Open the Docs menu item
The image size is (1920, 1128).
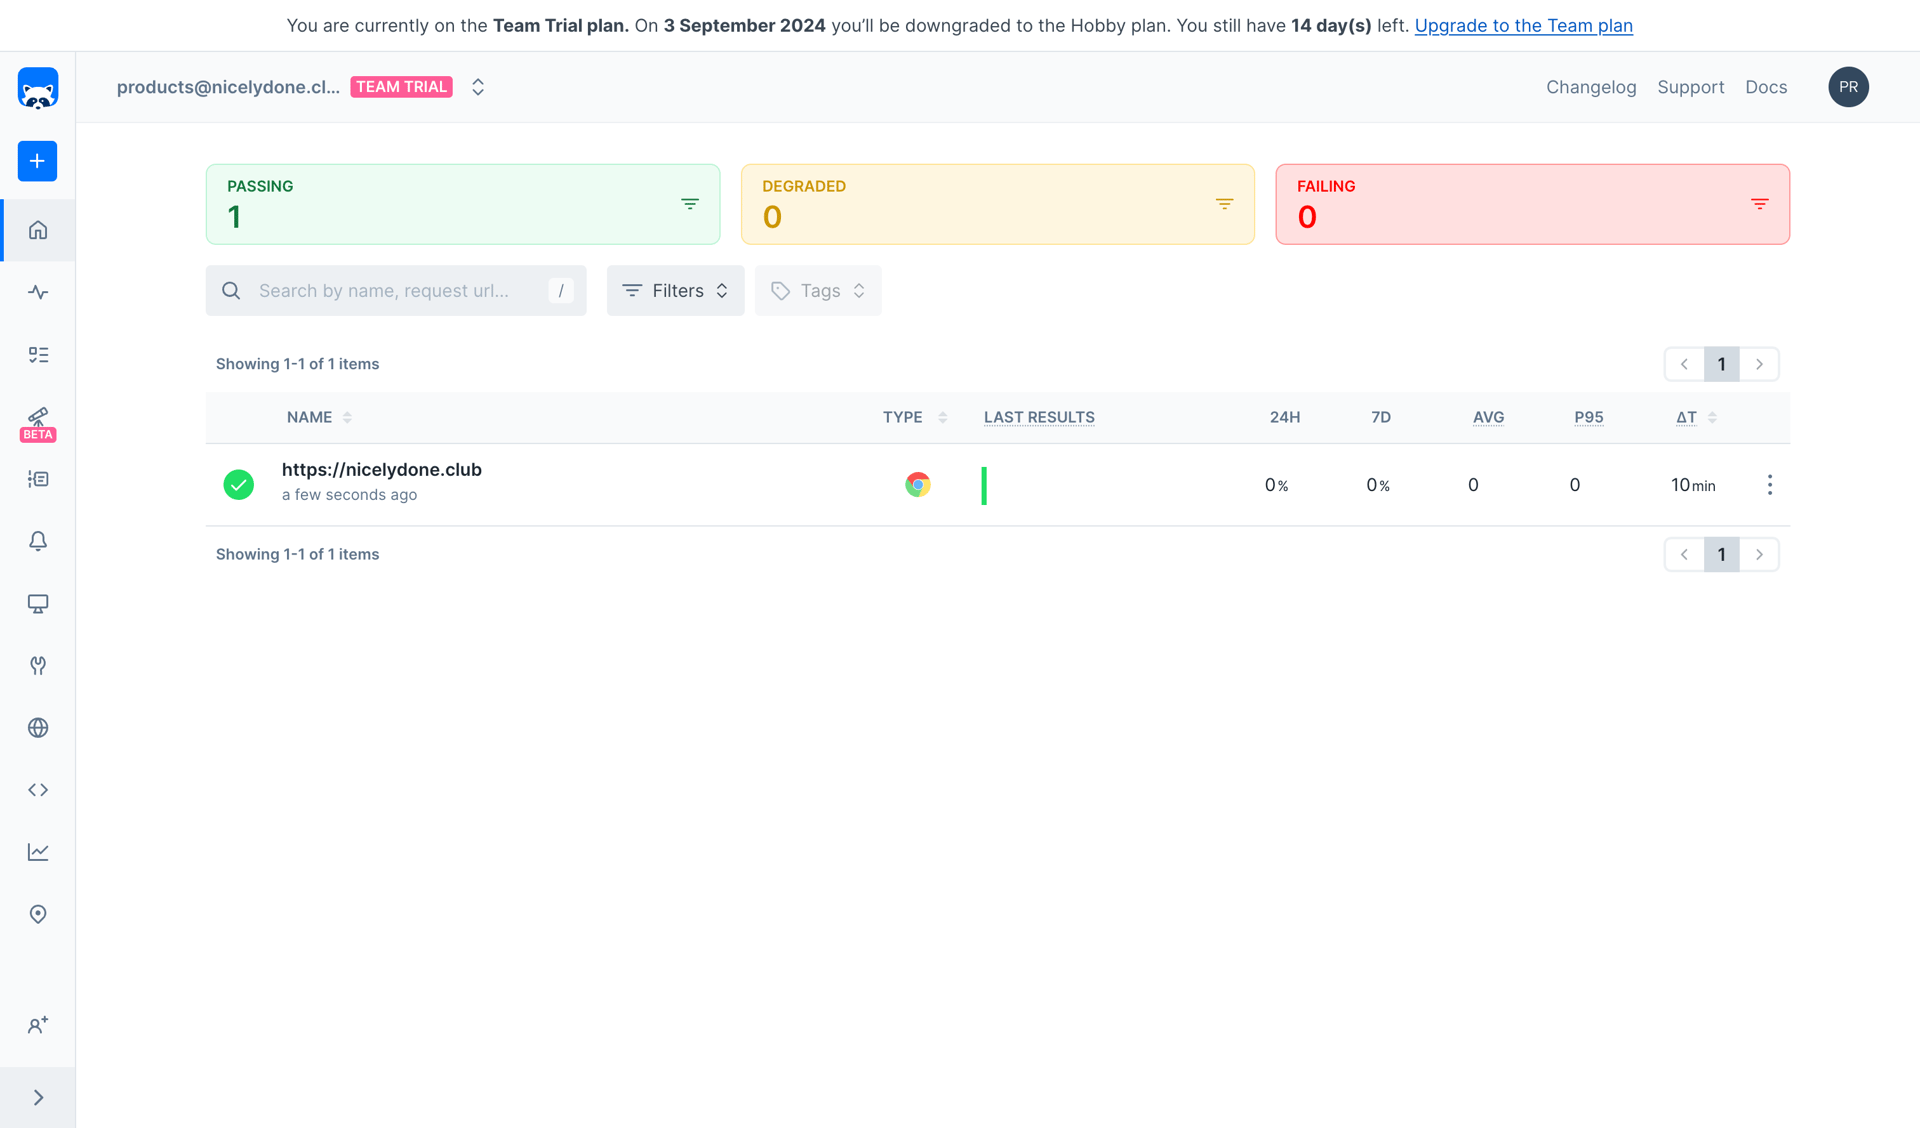tap(1766, 87)
